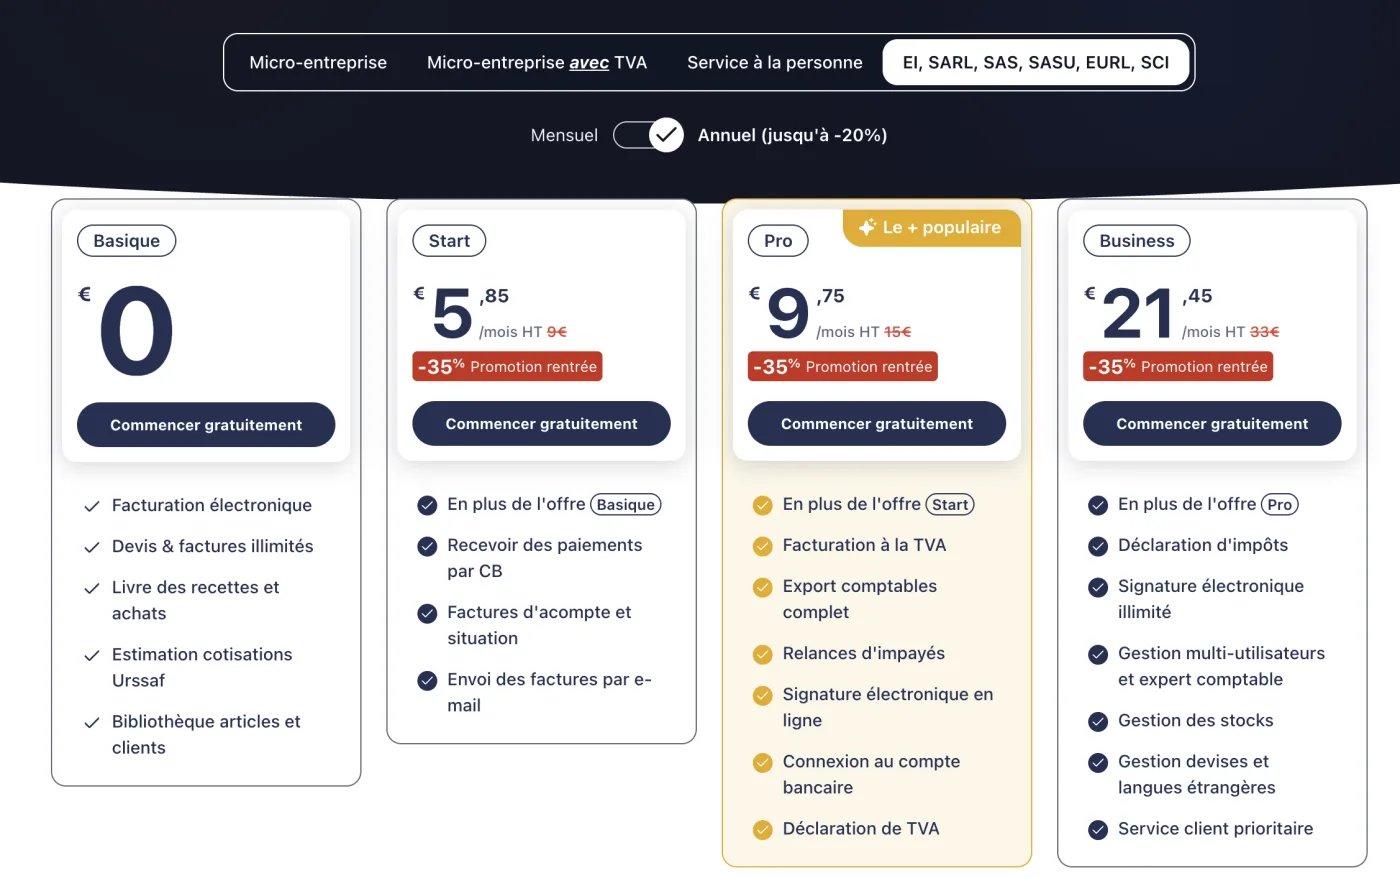Click the yellow check beside Connexion au compte bancaire
The height and width of the screenshot is (878, 1400).
pos(762,762)
